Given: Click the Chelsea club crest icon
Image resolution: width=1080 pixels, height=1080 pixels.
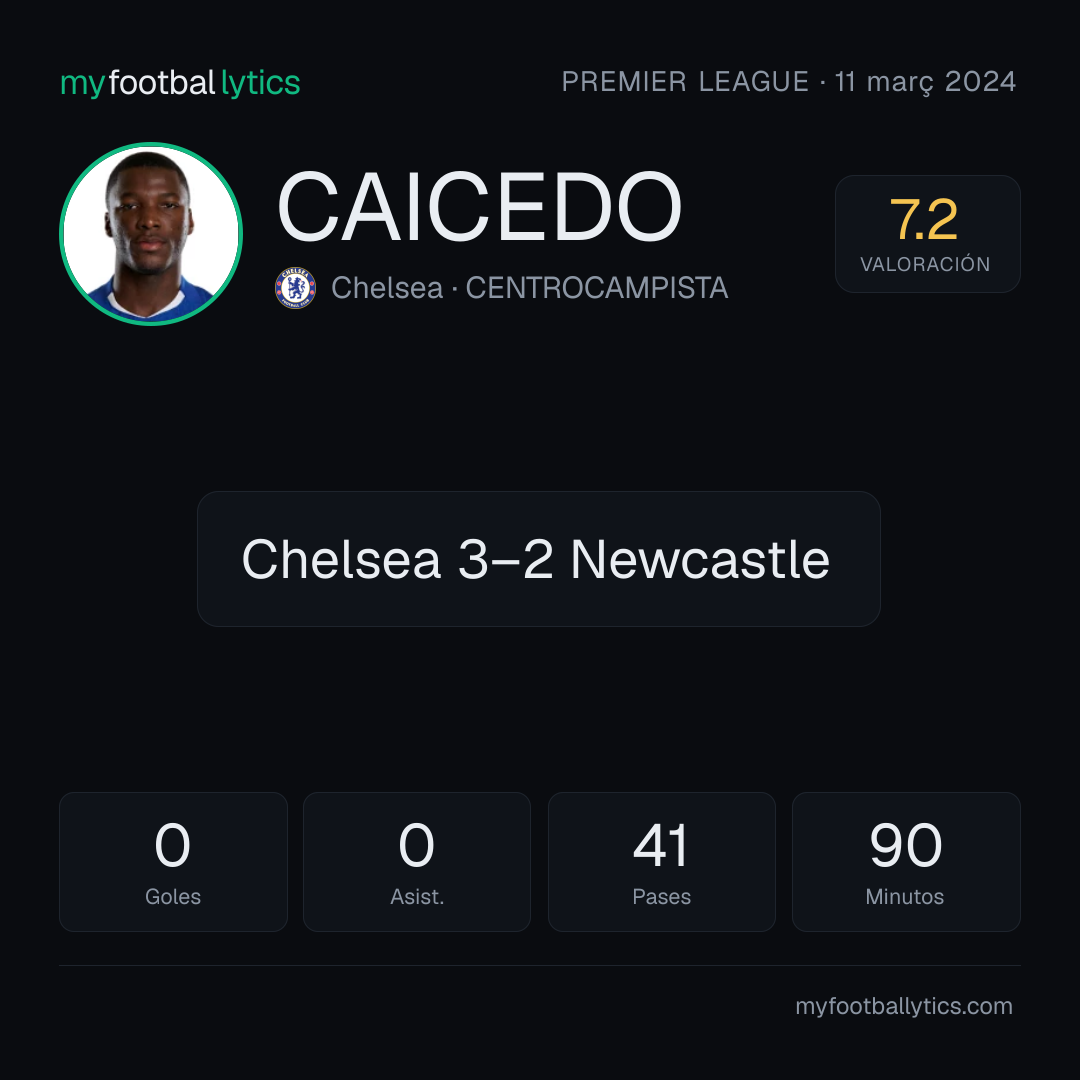Looking at the screenshot, I should tap(295, 287).
